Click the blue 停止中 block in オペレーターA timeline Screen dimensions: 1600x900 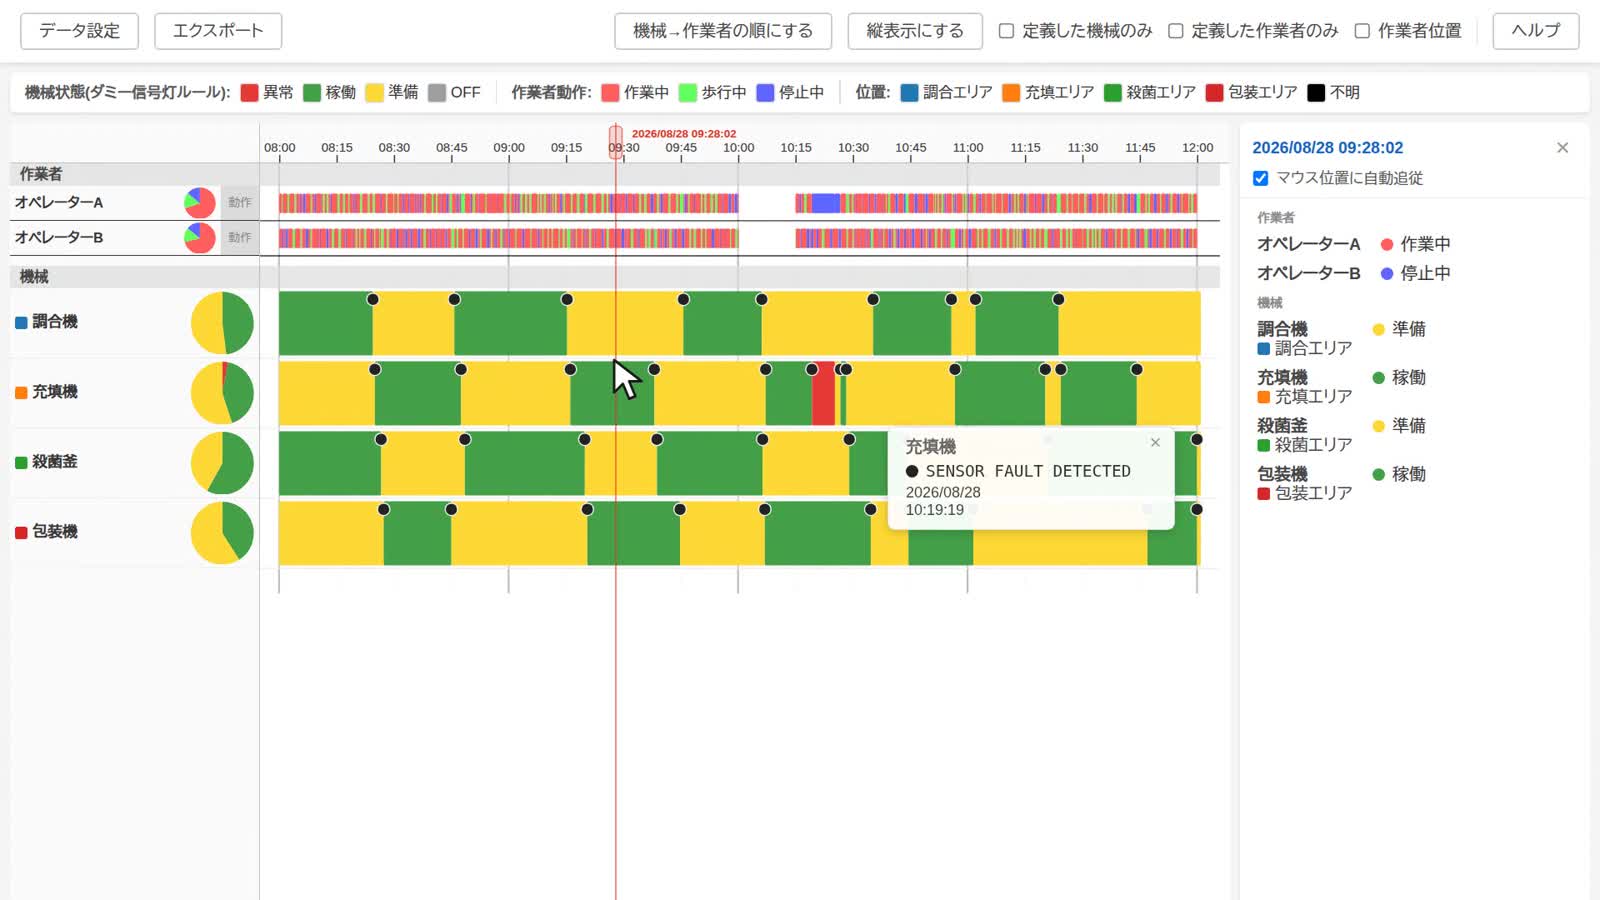pyautogui.click(x=825, y=203)
